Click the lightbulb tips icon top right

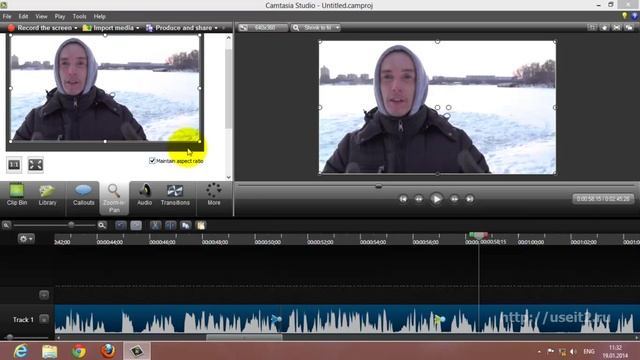(x=624, y=16)
